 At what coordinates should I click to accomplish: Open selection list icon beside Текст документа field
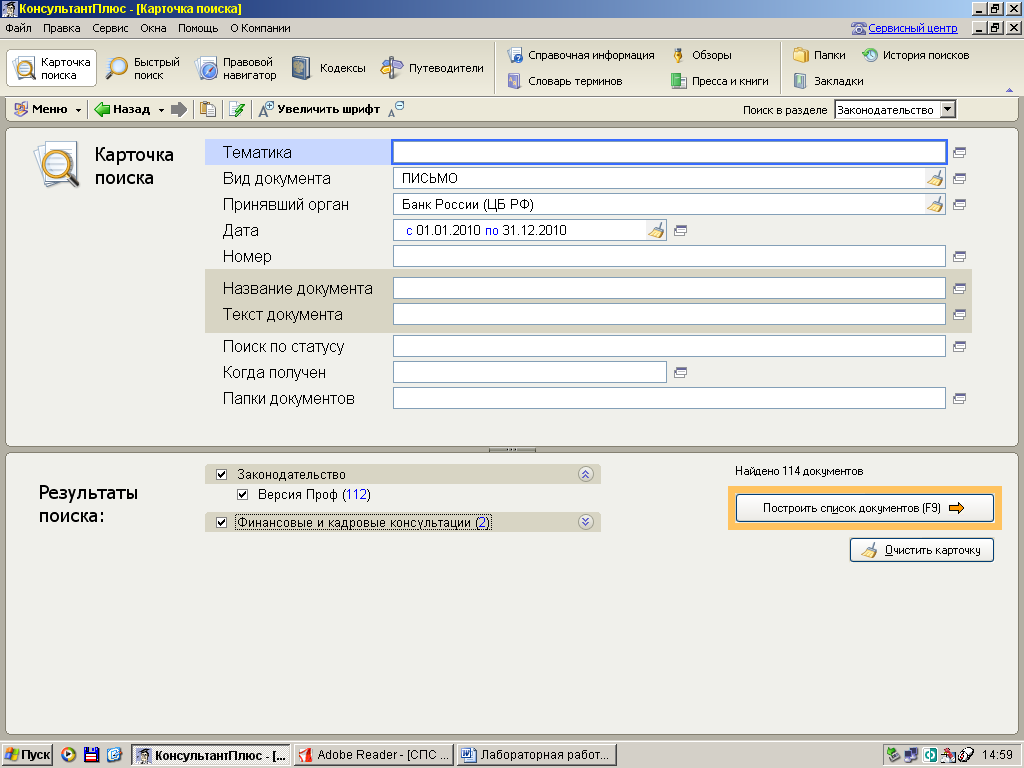tap(959, 315)
